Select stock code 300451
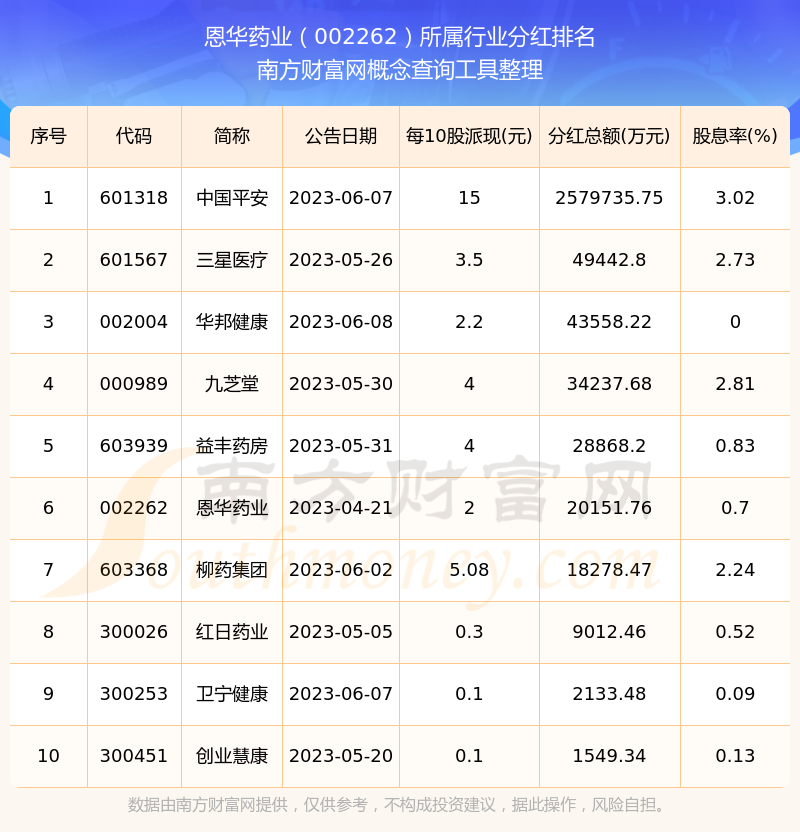The width and height of the screenshot is (800, 832). pyautogui.click(x=134, y=757)
